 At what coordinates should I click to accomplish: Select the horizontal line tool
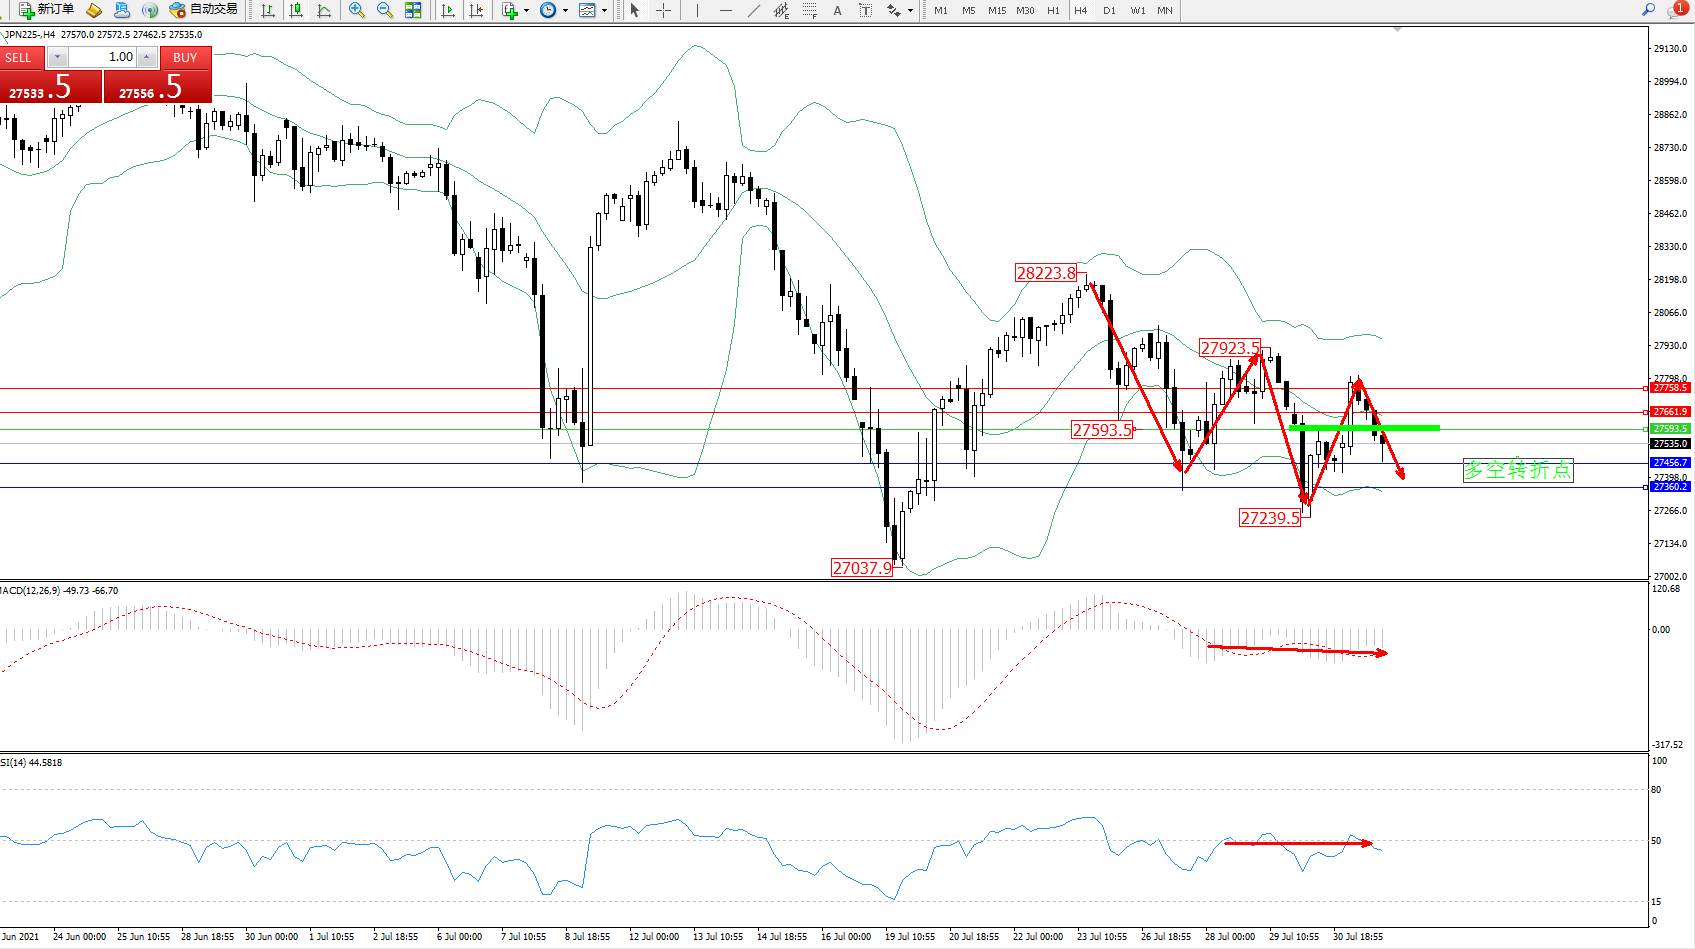click(725, 10)
